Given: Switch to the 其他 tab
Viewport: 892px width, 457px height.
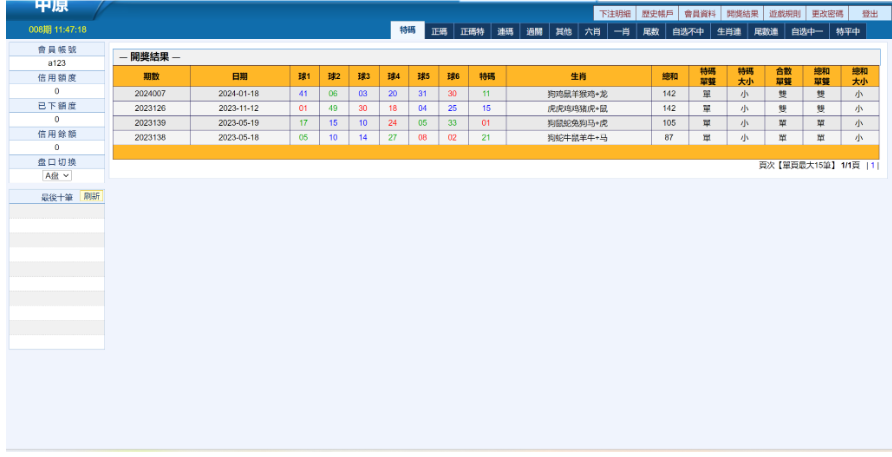Looking at the screenshot, I should [x=564, y=32].
